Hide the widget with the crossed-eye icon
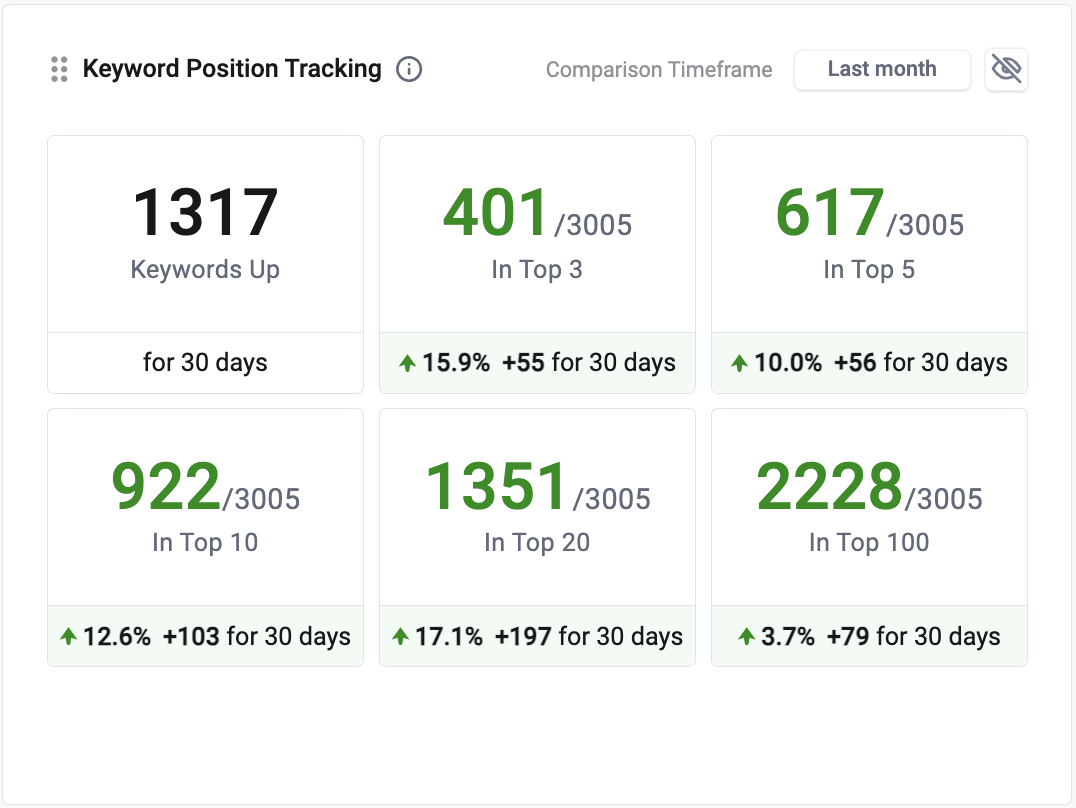1076x808 pixels. coord(1006,69)
